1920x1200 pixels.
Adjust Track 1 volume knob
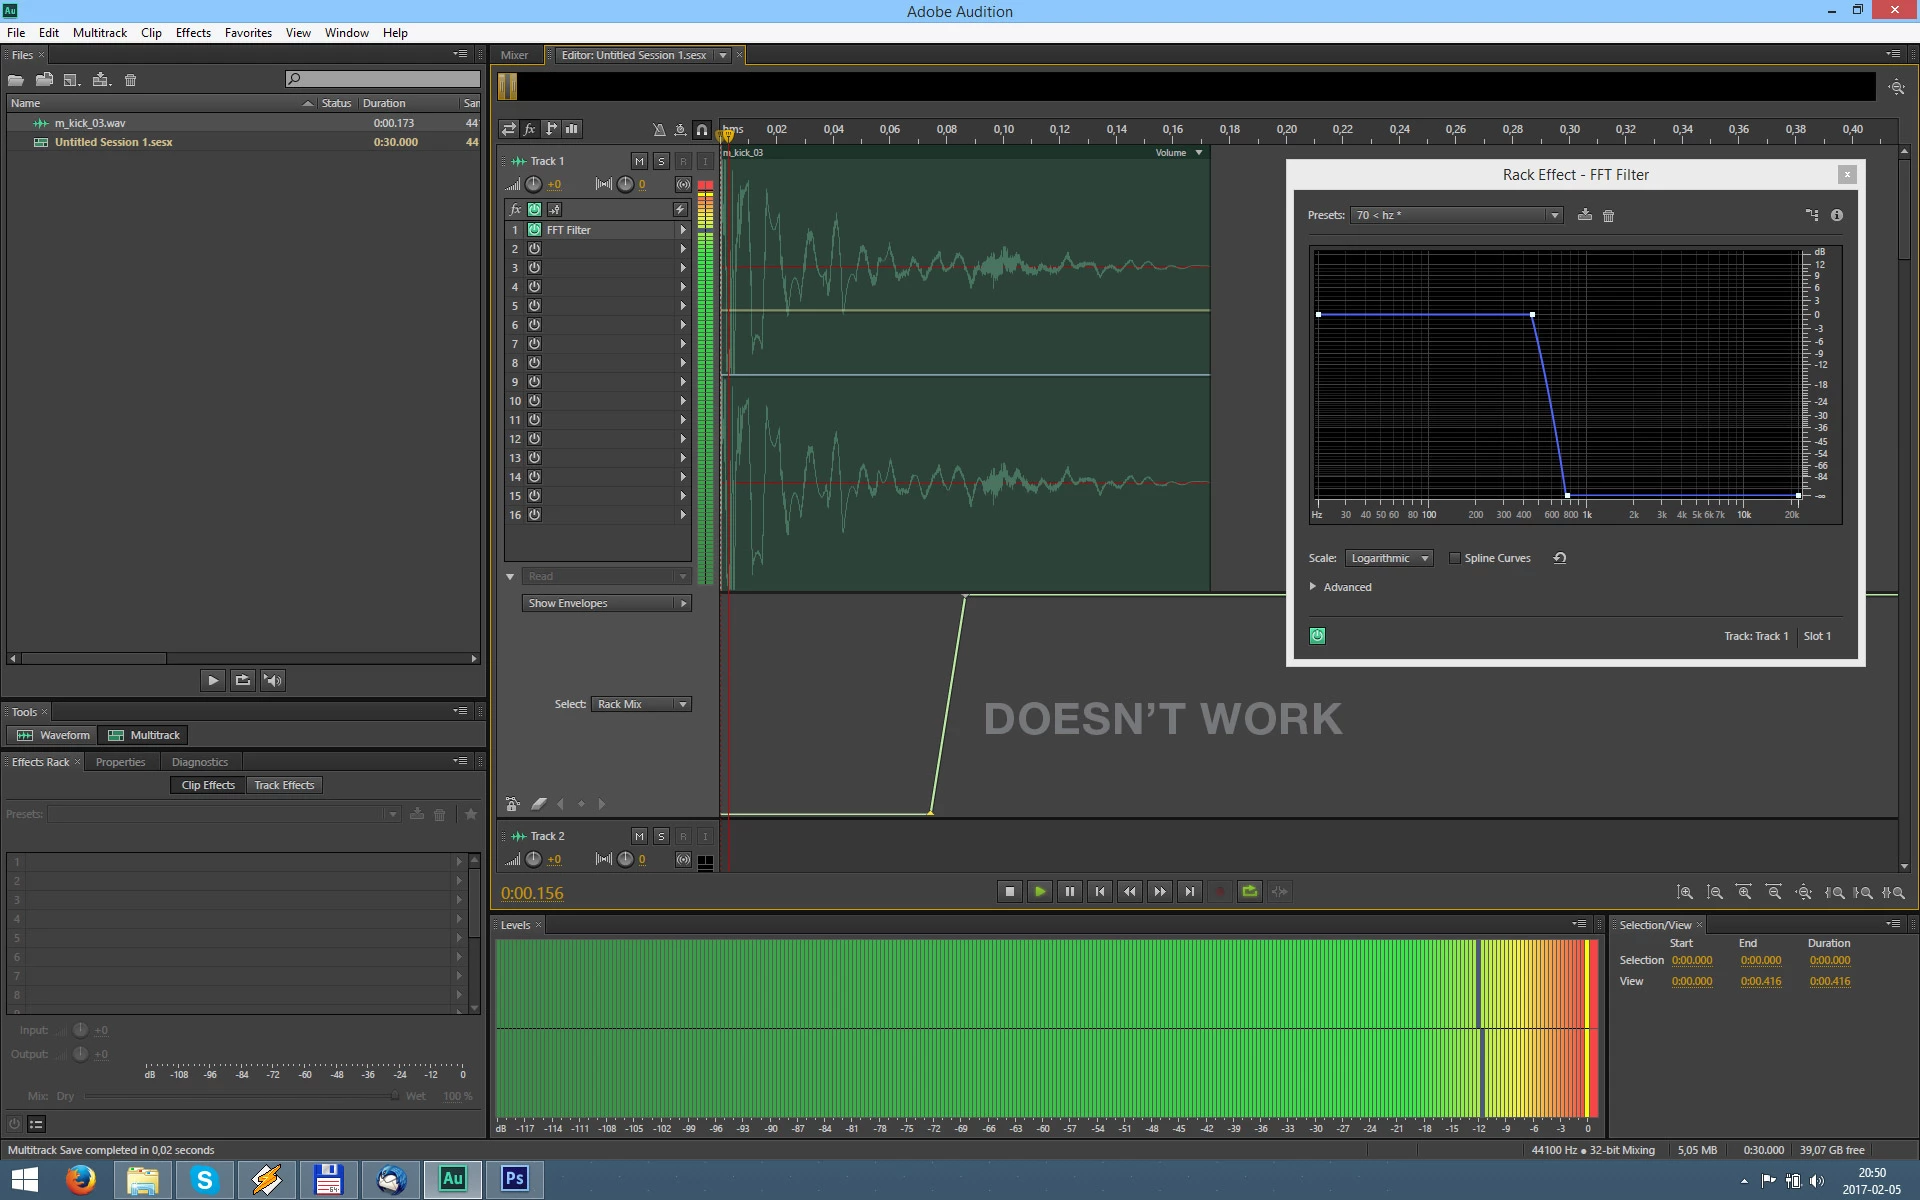coord(534,184)
